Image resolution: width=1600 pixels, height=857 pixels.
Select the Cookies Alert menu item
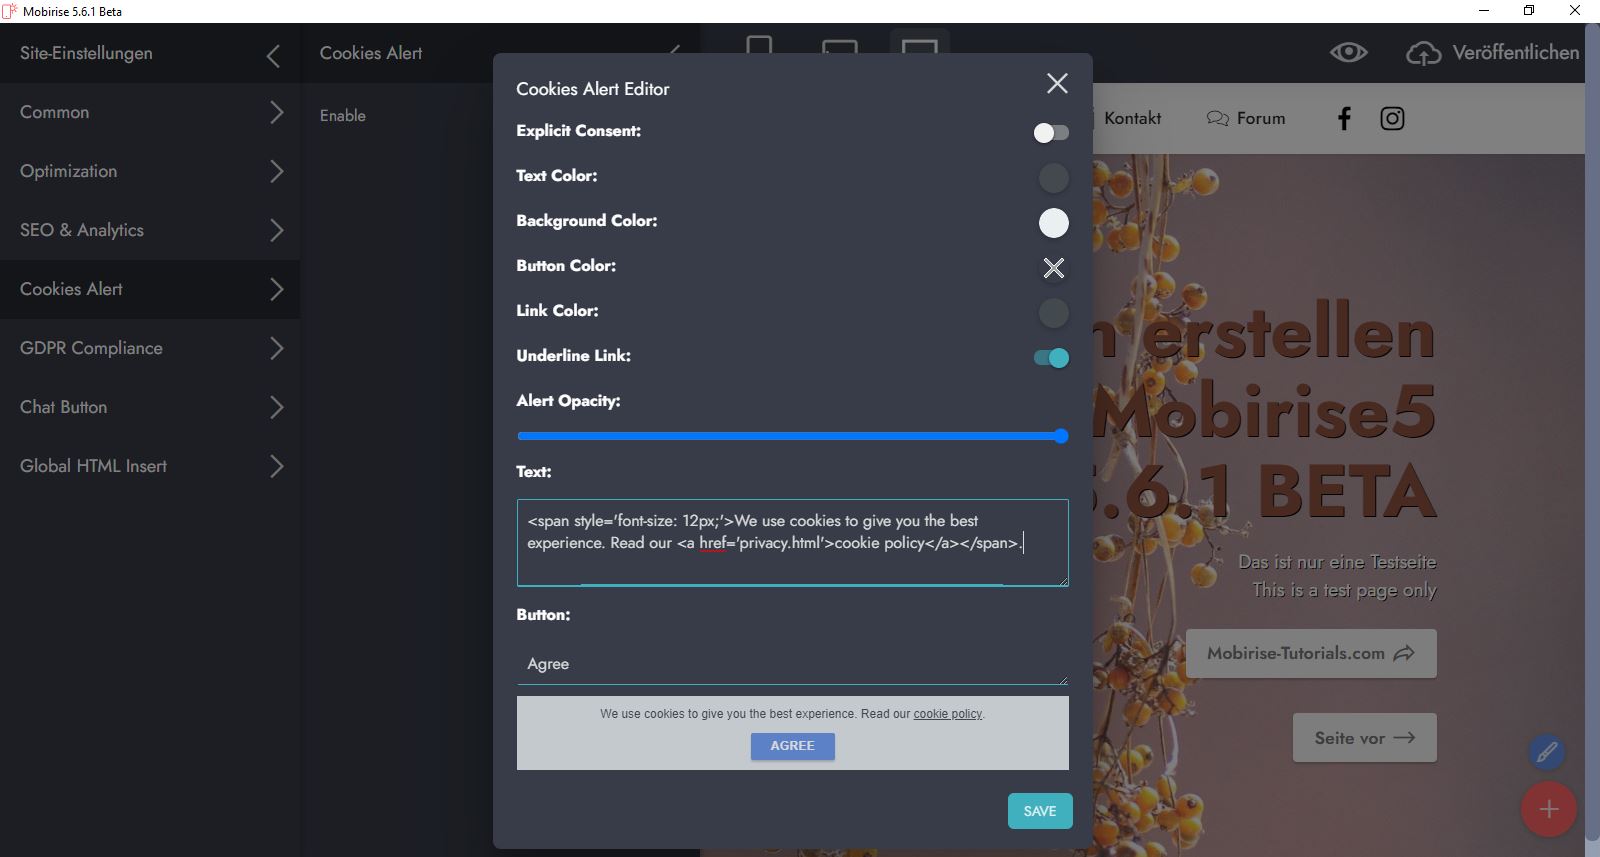pyautogui.click(x=150, y=289)
